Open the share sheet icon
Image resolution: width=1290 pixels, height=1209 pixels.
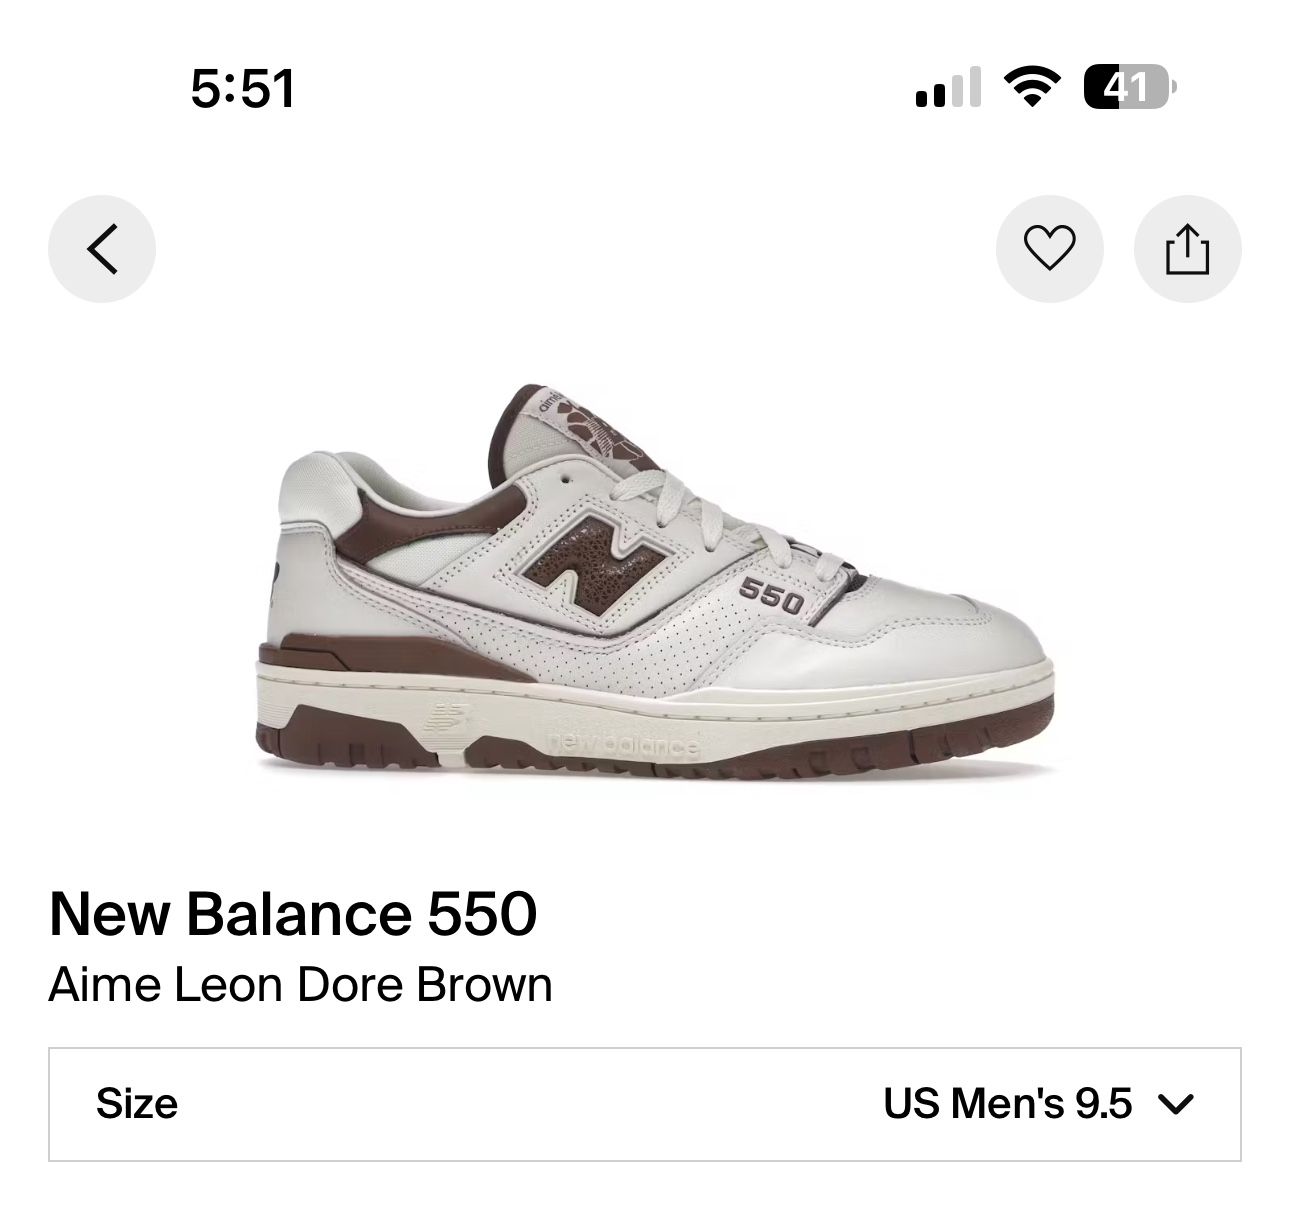pyautogui.click(x=1187, y=248)
